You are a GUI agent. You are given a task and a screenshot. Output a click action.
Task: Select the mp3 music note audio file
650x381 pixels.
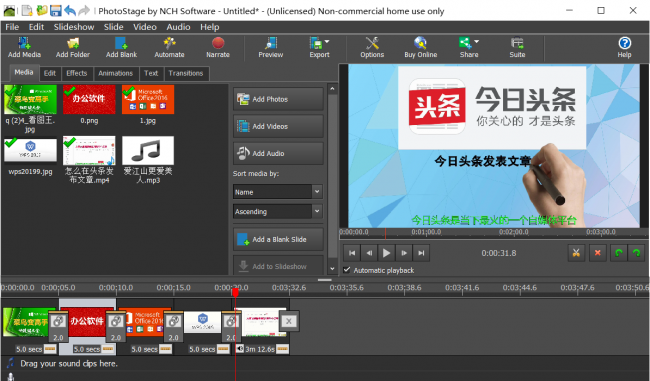tap(148, 150)
